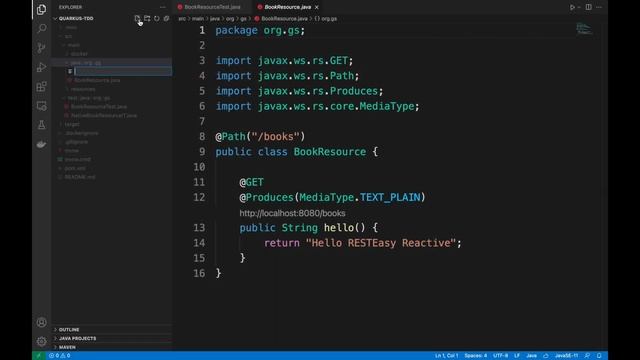The image size is (640, 360).
Task: Open editor more actions ellipsis
Action: click(599, 7)
